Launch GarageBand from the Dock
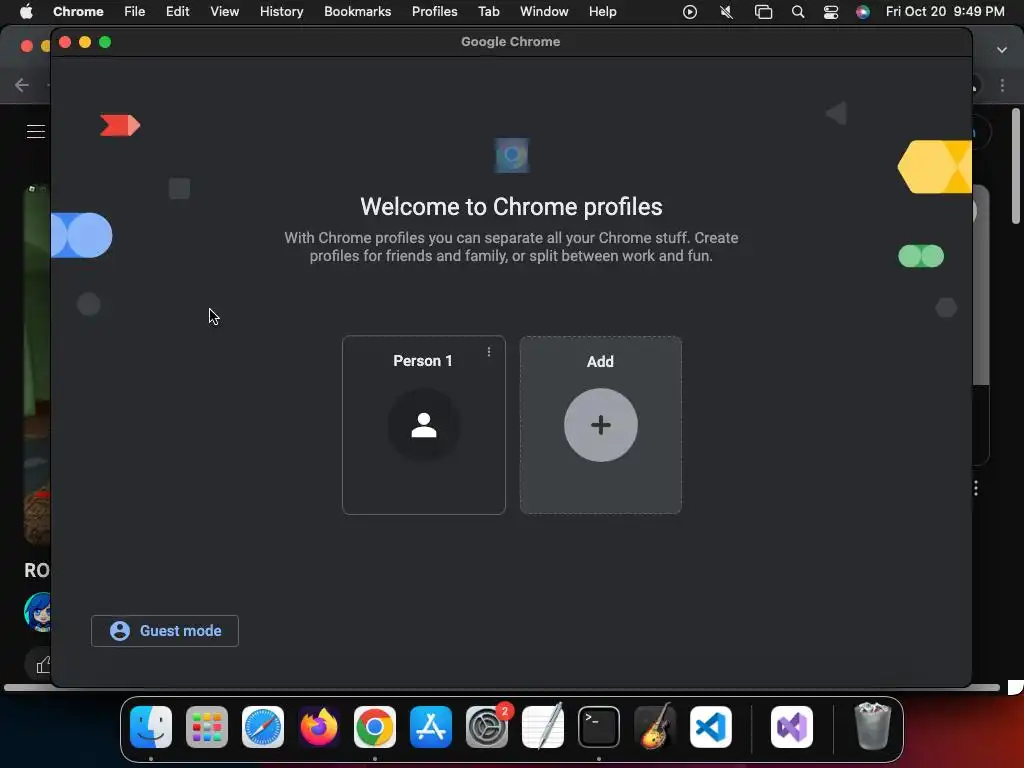 coord(655,727)
